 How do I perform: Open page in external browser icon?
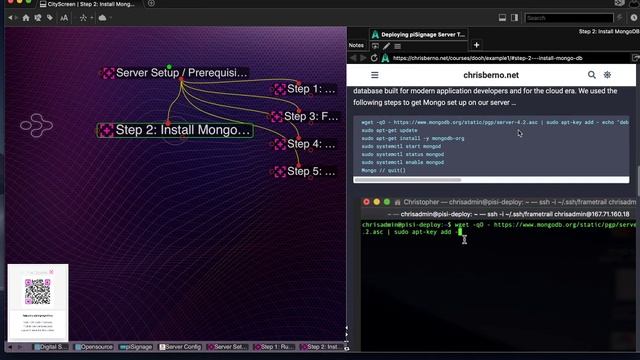pos(636,58)
